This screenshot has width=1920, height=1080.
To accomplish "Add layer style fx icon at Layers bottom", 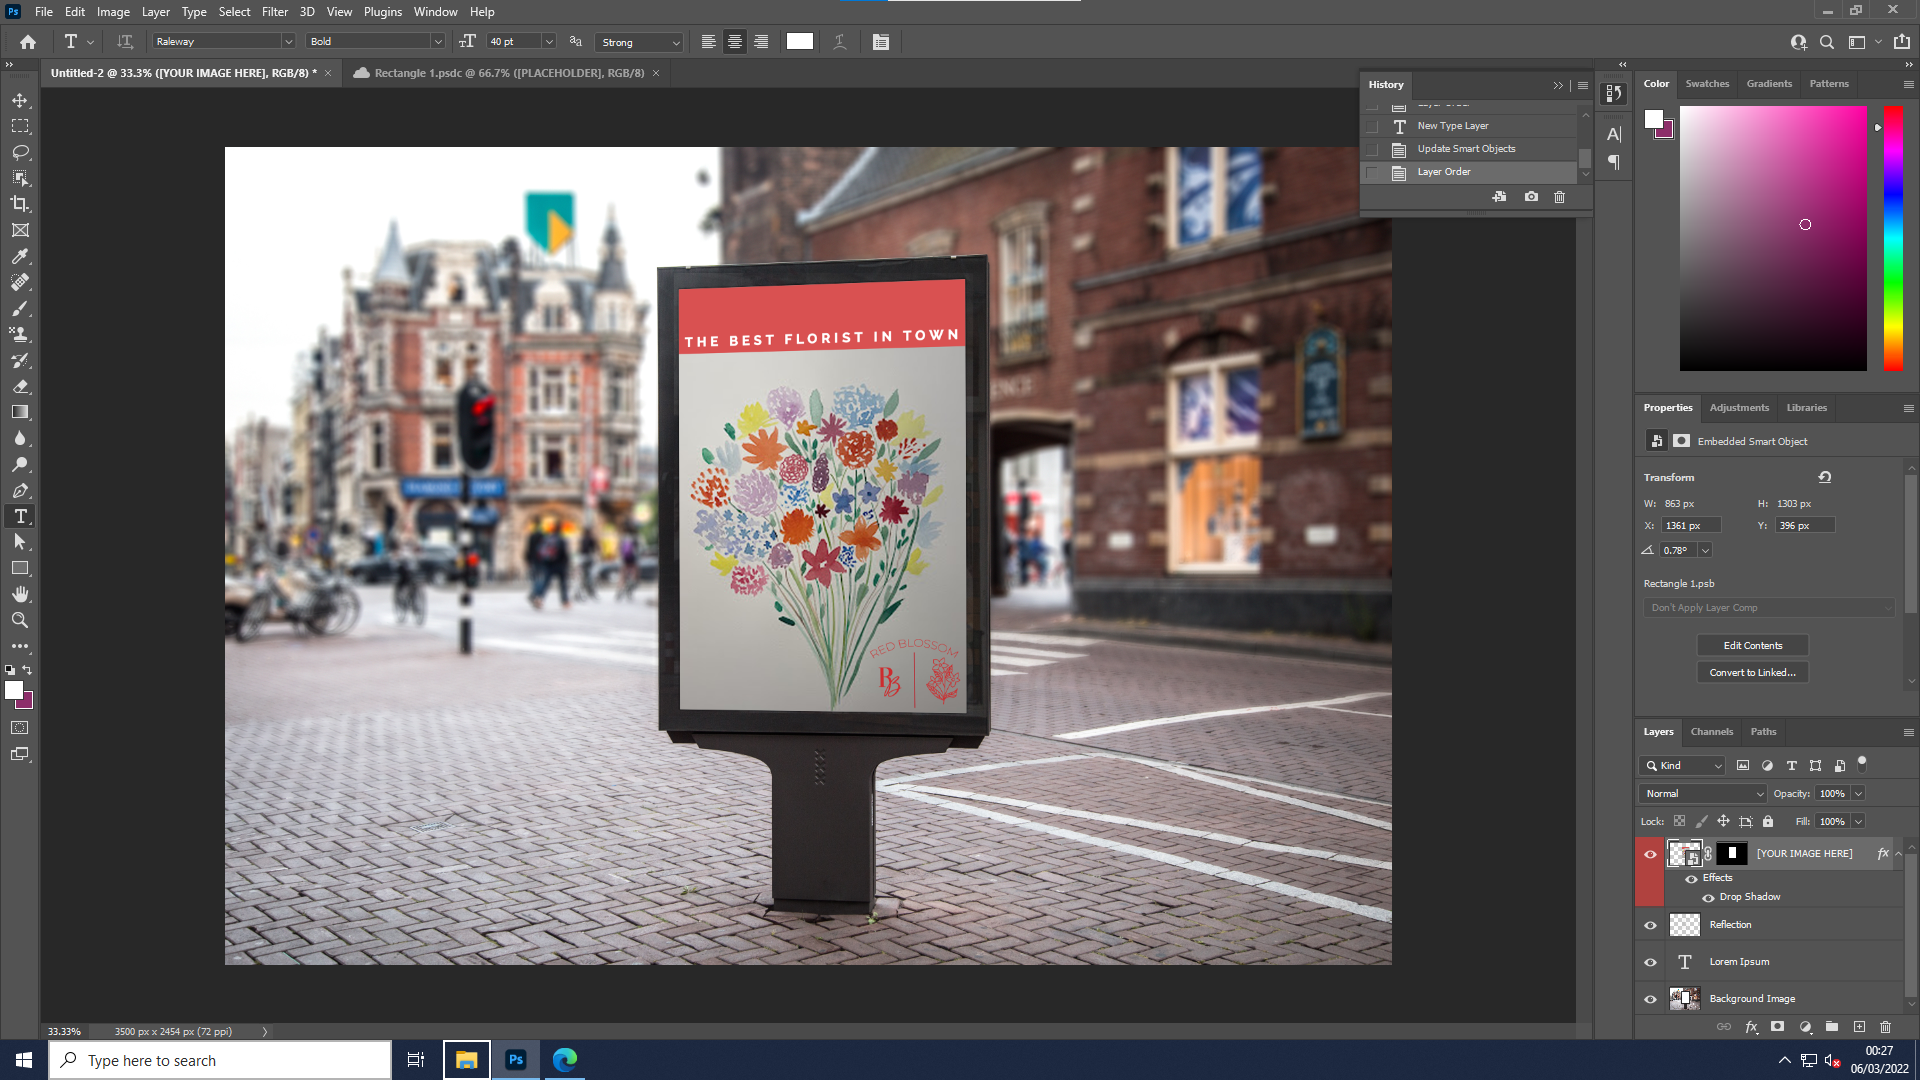I will point(1752,1027).
